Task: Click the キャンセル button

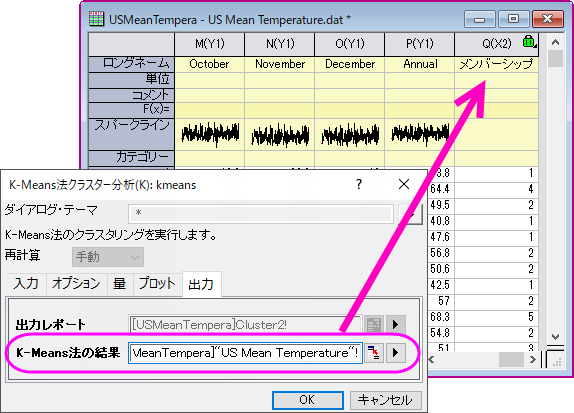Action: [385, 400]
